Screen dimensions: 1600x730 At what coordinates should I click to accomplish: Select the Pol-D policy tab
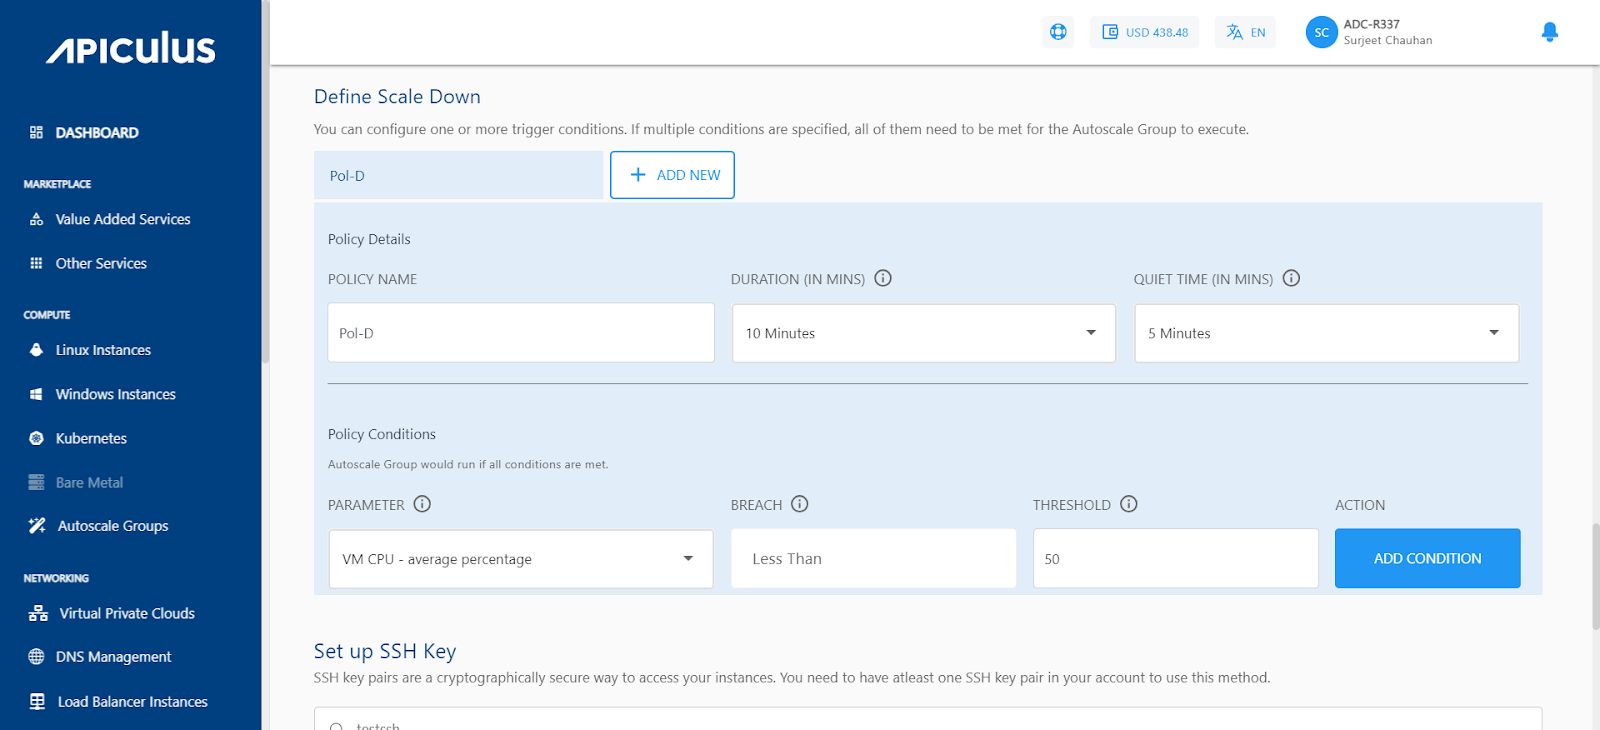[458, 176]
